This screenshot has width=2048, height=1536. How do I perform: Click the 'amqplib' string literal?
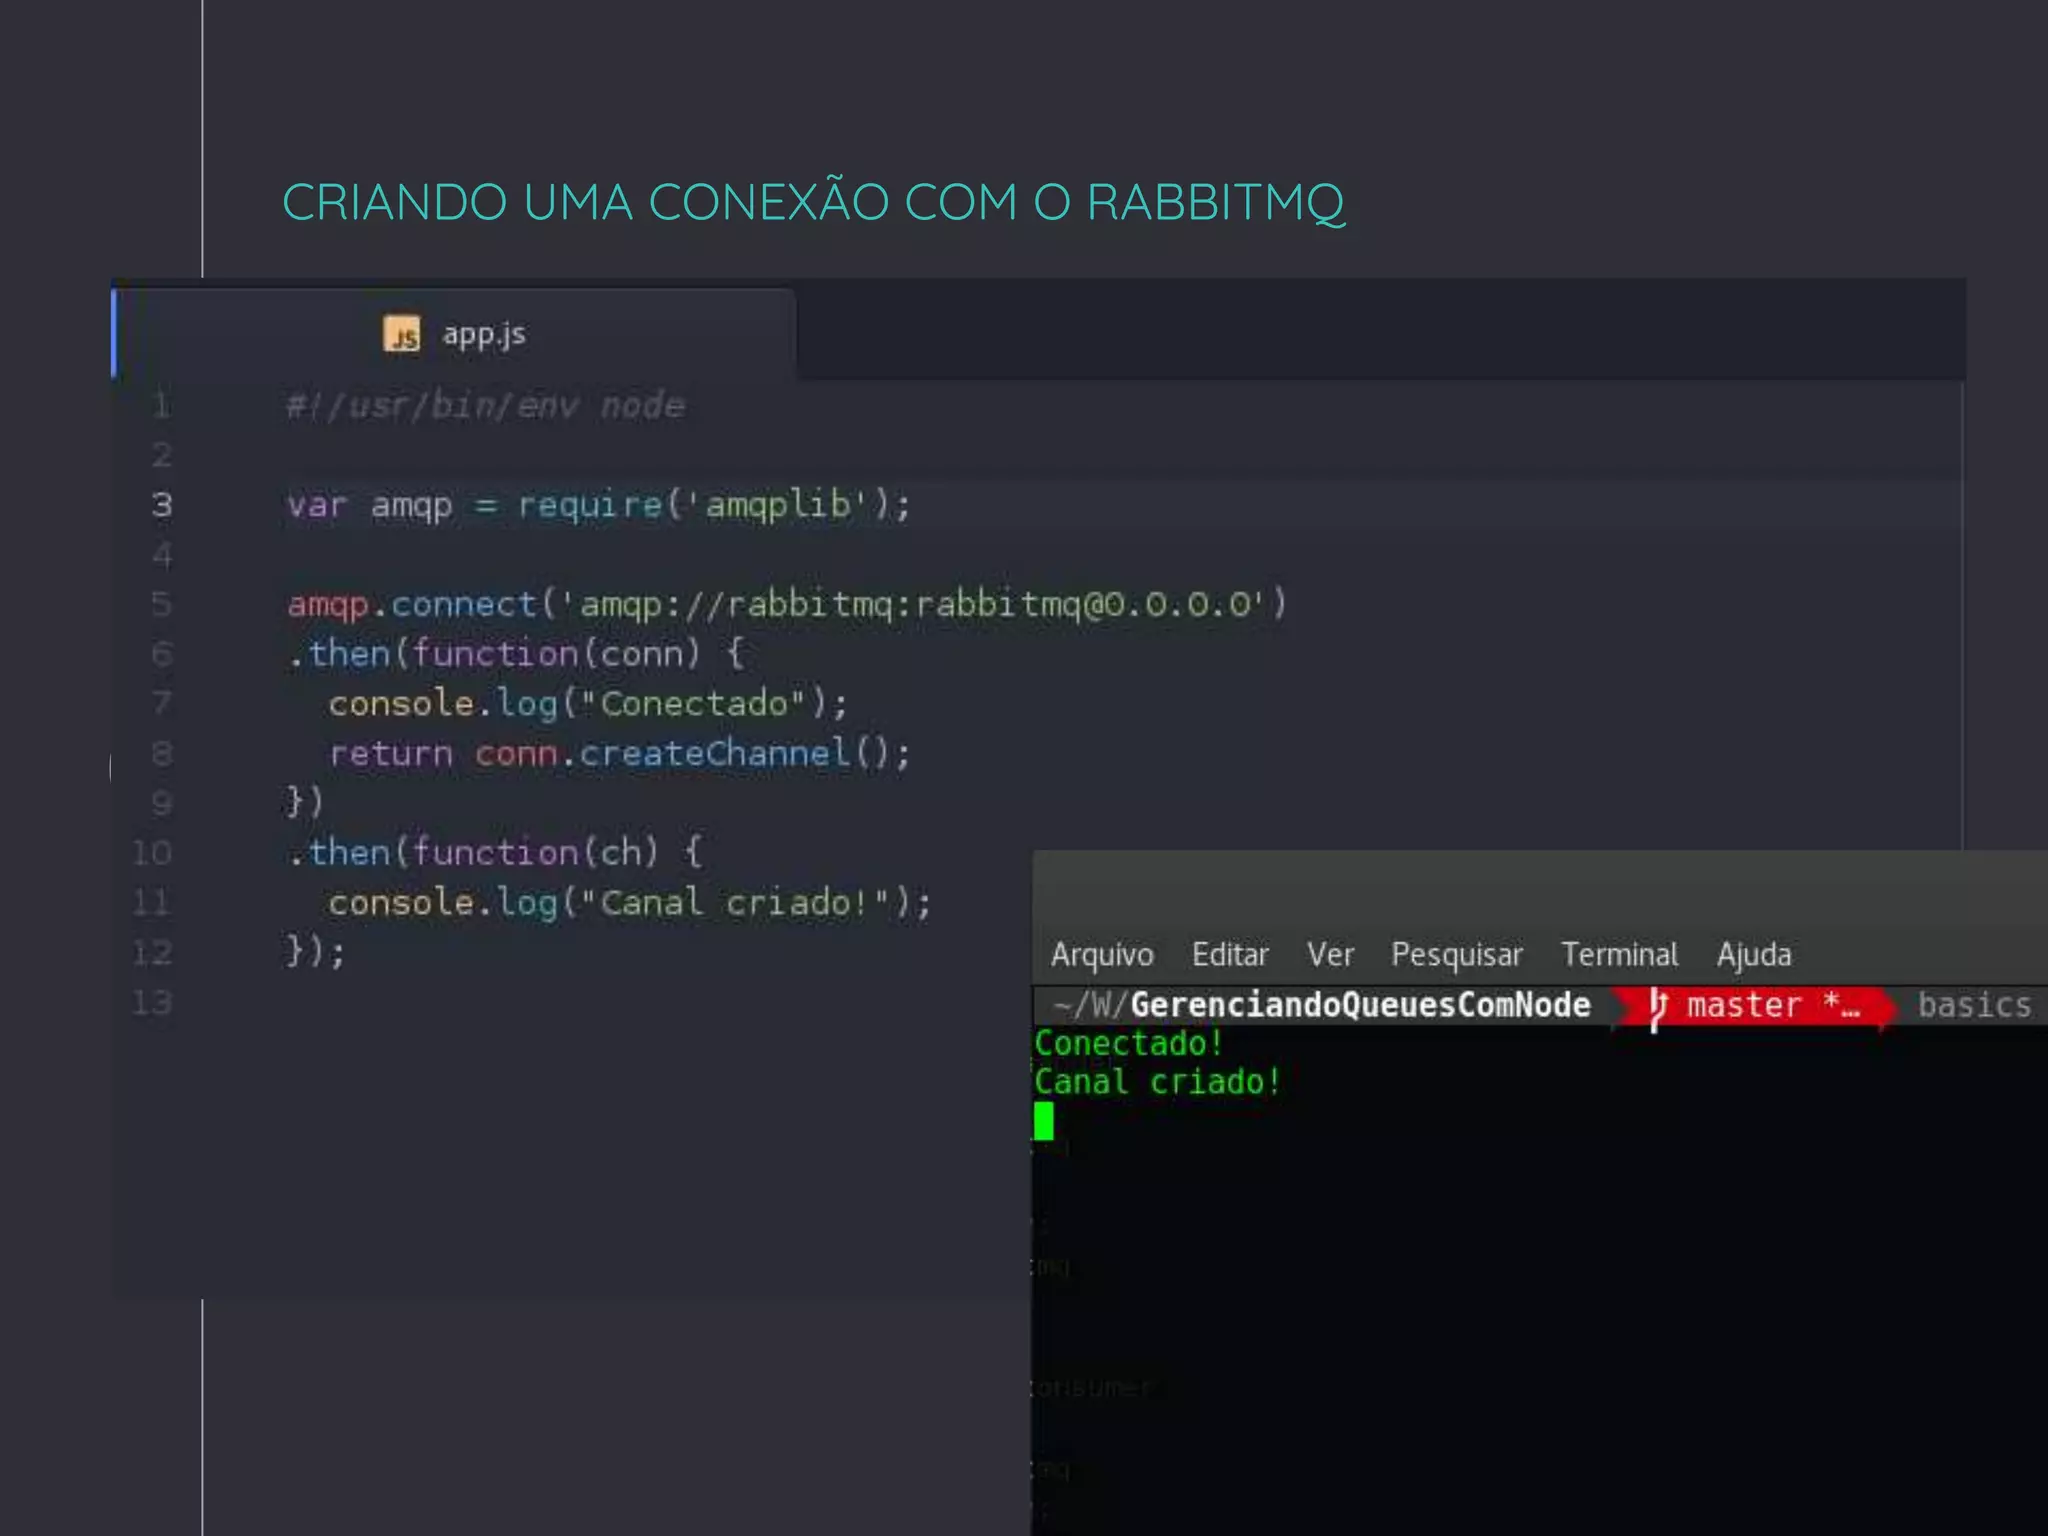[778, 505]
